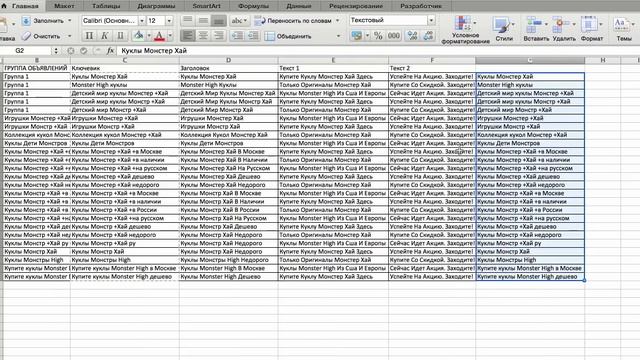Apply the red font color swatch
Viewport: 640px width, 360px height.
point(160,36)
